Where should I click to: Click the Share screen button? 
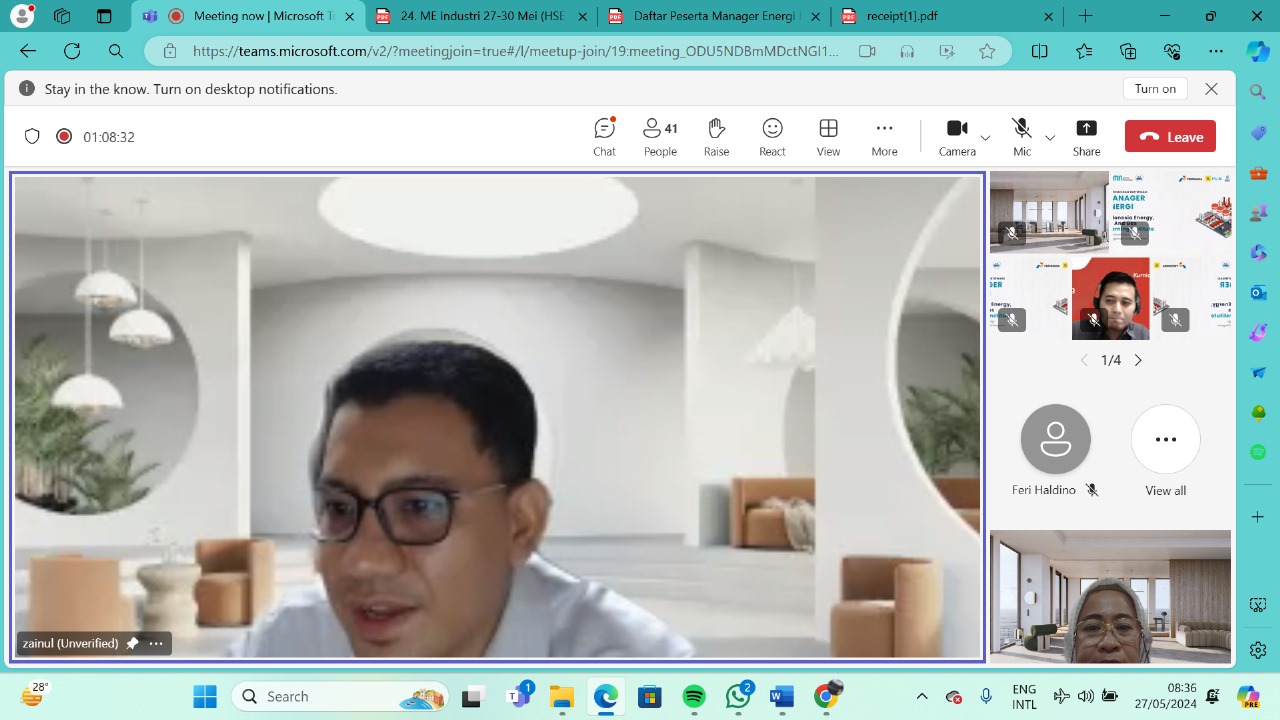tap(1086, 137)
